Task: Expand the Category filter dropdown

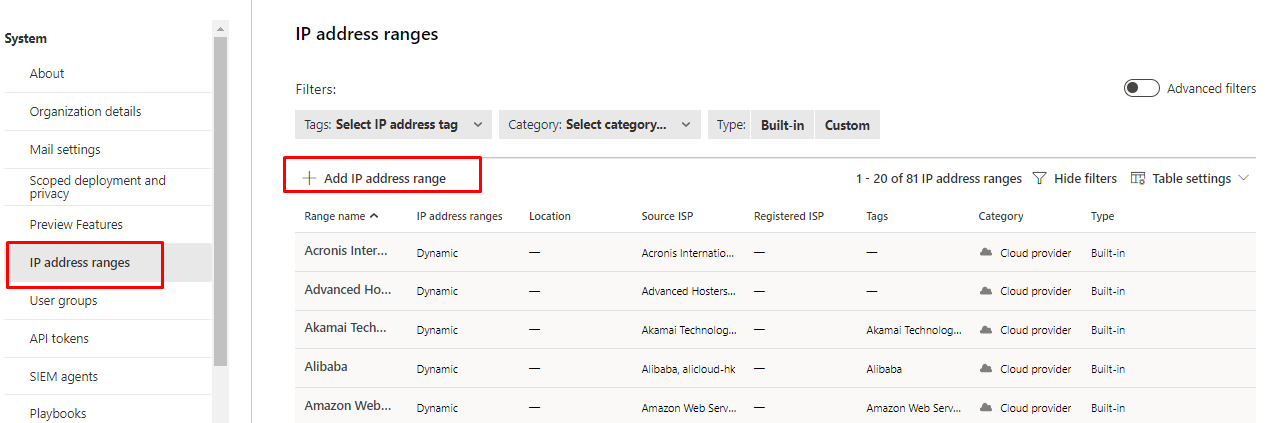Action: click(599, 125)
